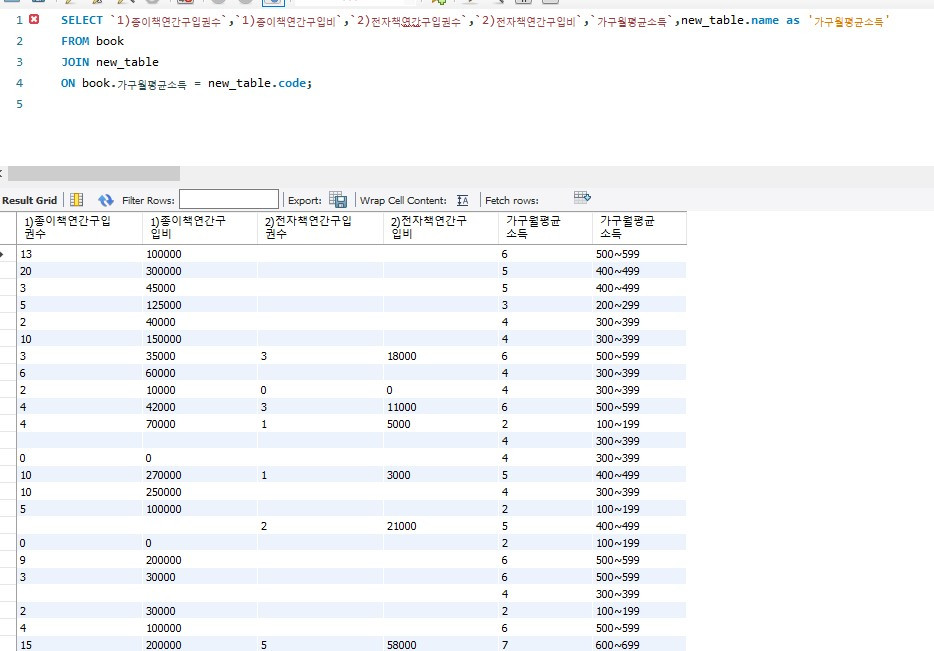Select the cell with value 150000
Screen dimensions: 934x651
click(200, 339)
